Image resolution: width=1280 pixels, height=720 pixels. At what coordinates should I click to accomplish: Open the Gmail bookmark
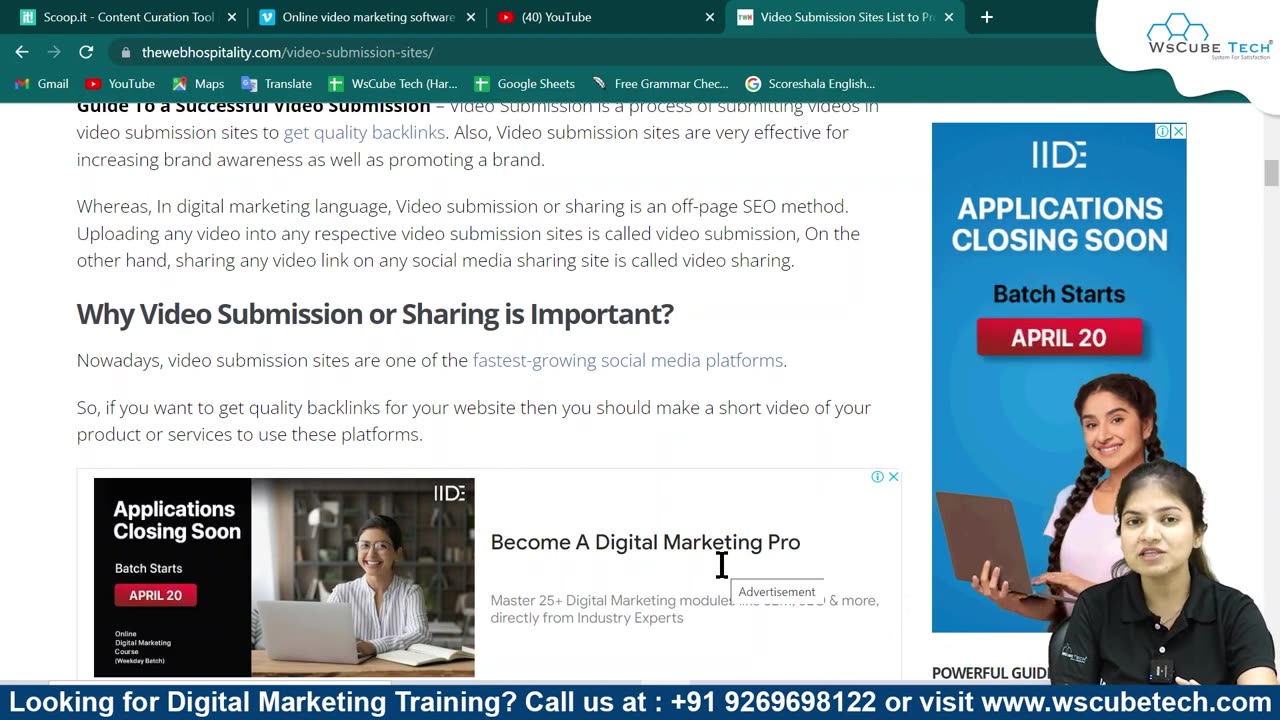click(42, 84)
